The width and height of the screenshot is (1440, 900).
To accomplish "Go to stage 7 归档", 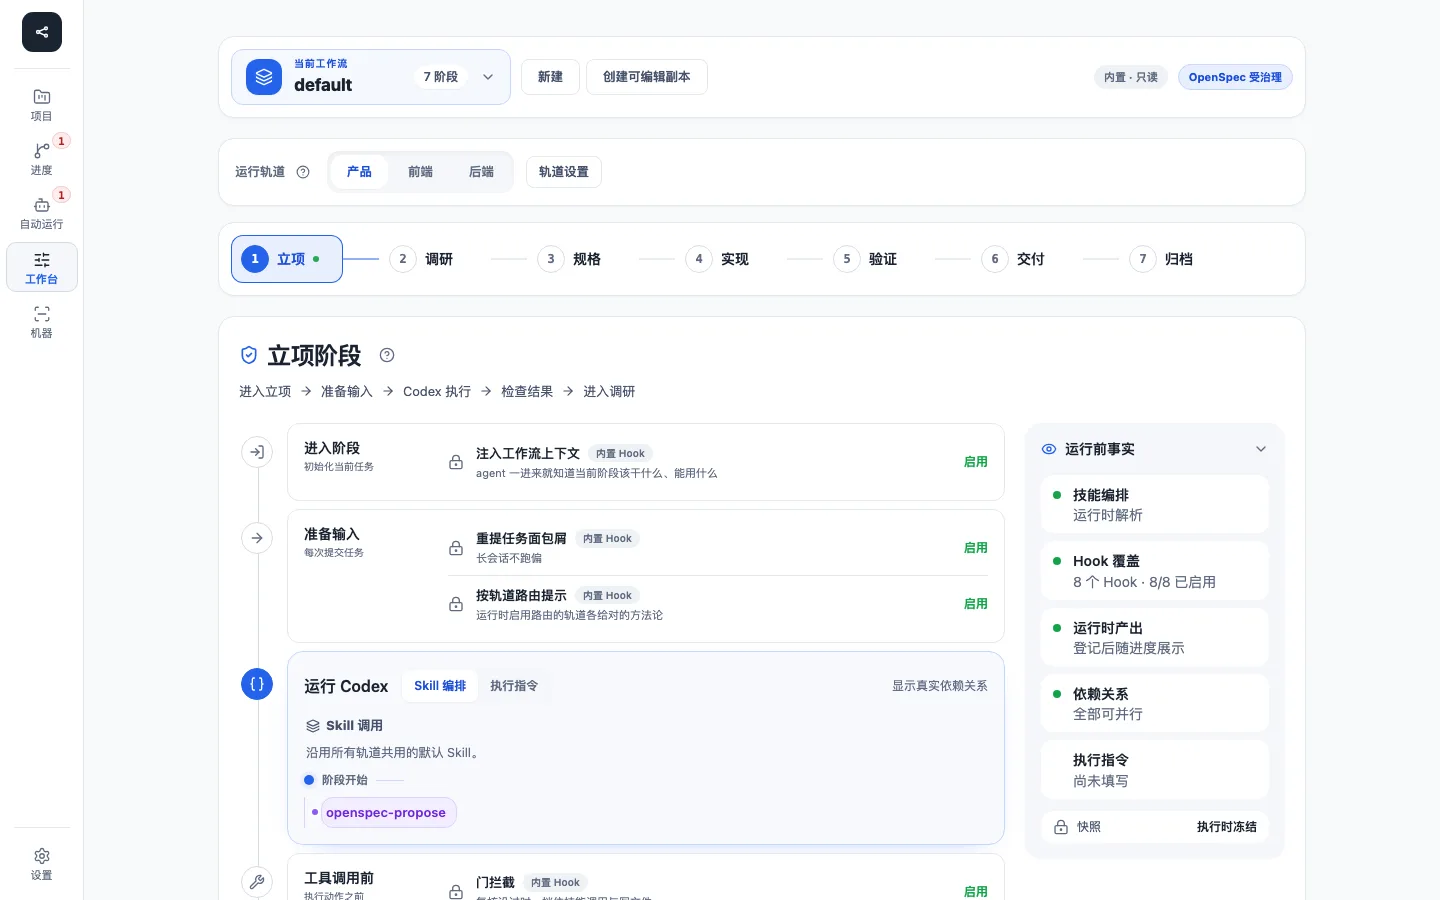I will click(1161, 259).
